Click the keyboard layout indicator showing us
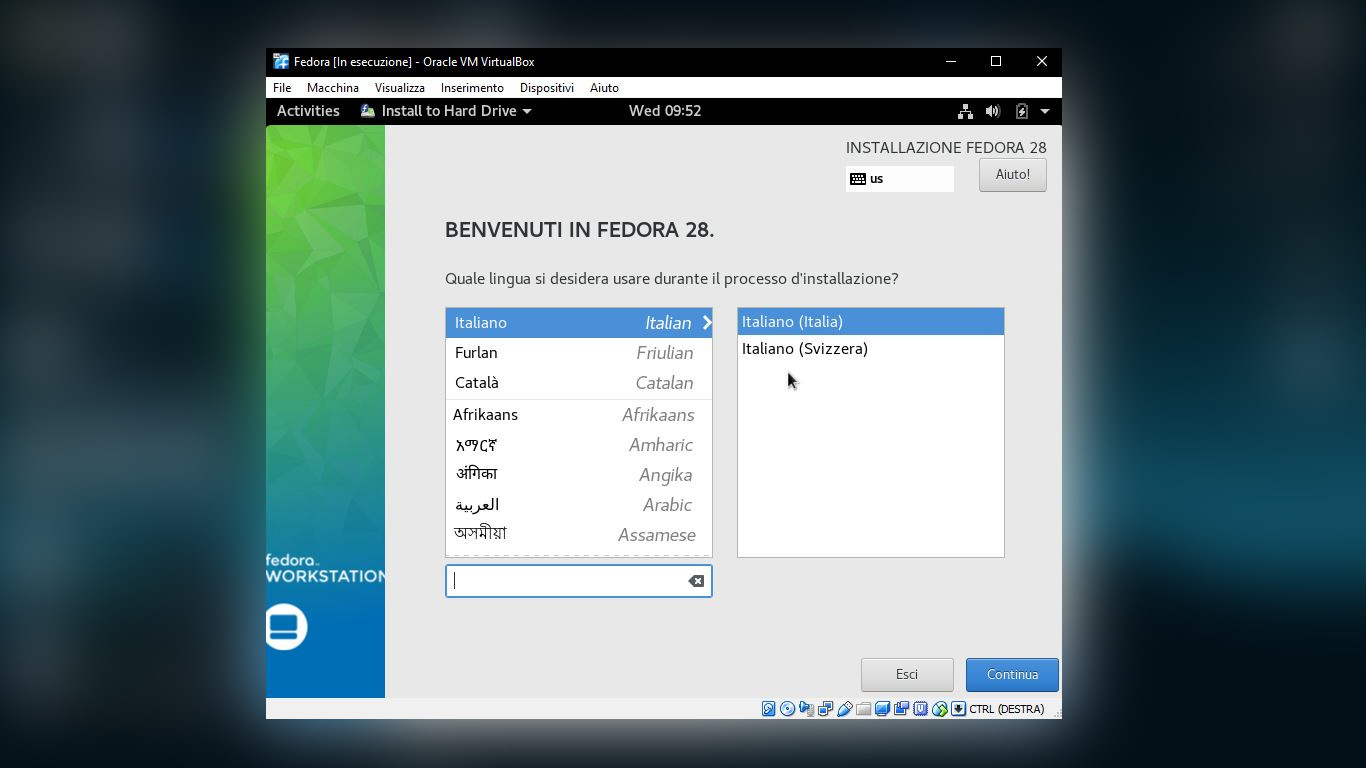 click(x=898, y=179)
